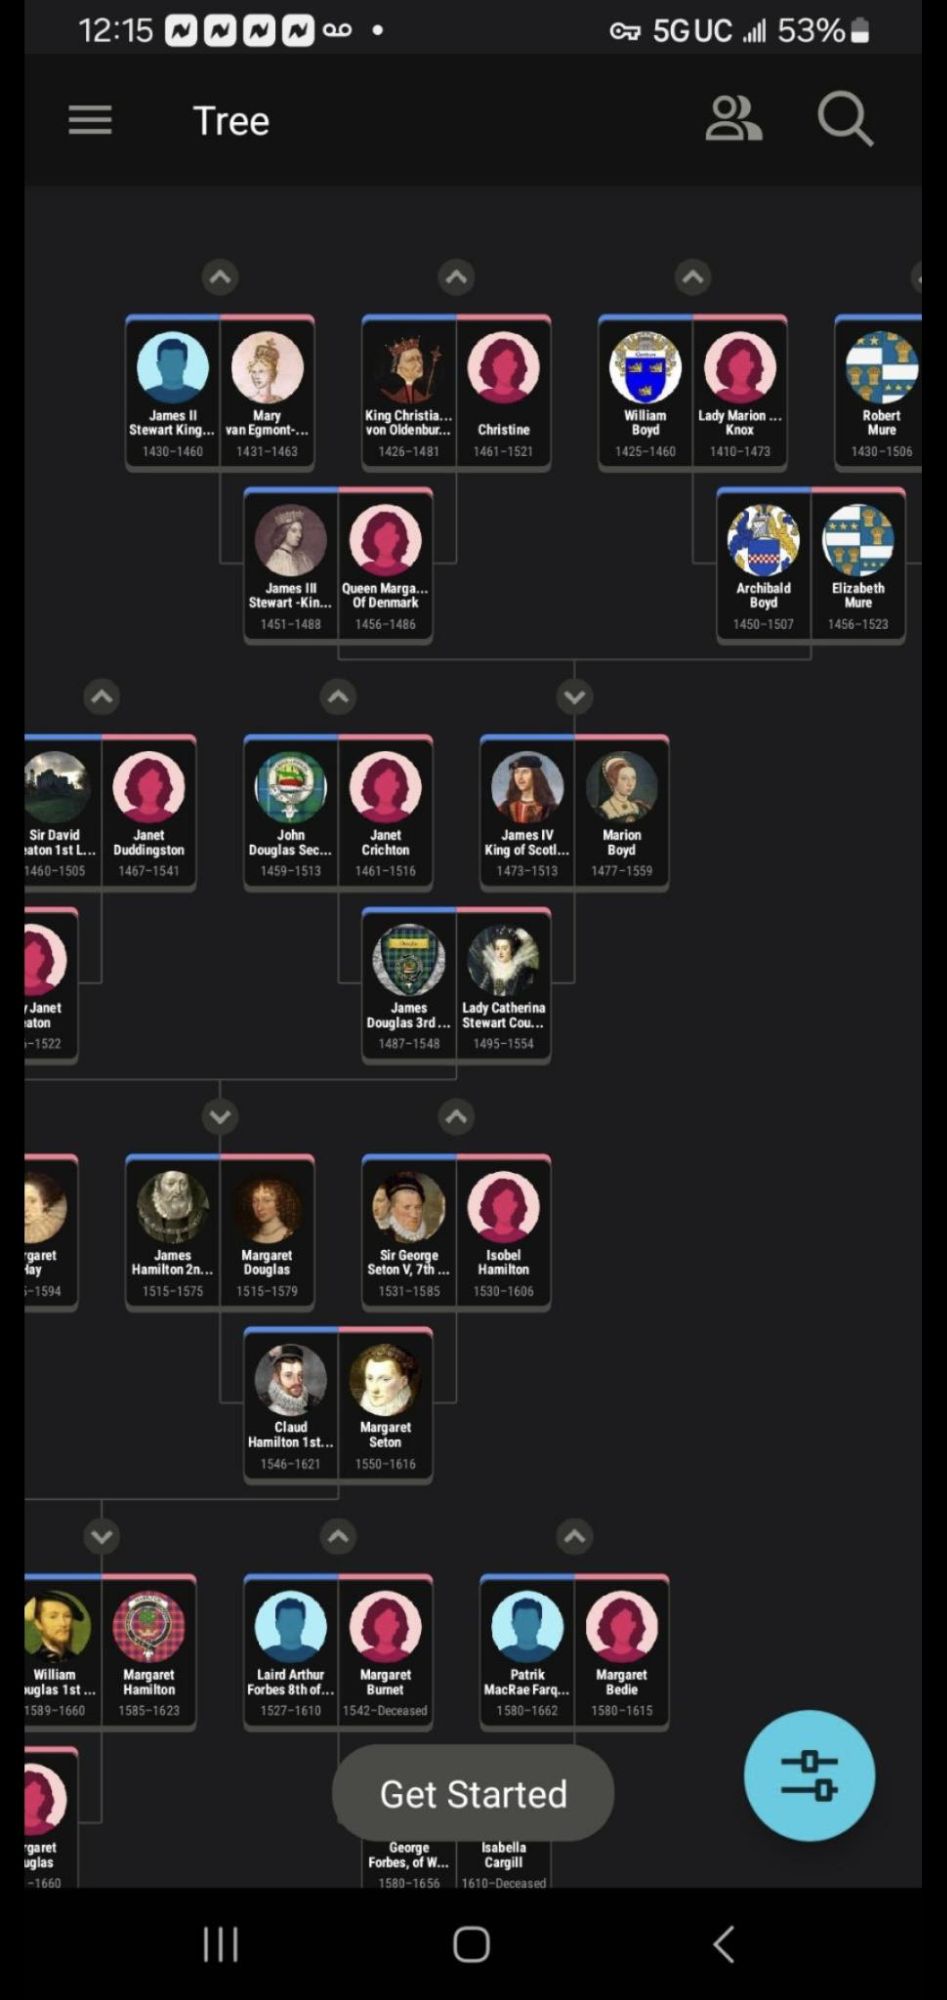Screen dimensions: 947x2000
Task: Open Android recent apps button
Action: click(220, 1945)
